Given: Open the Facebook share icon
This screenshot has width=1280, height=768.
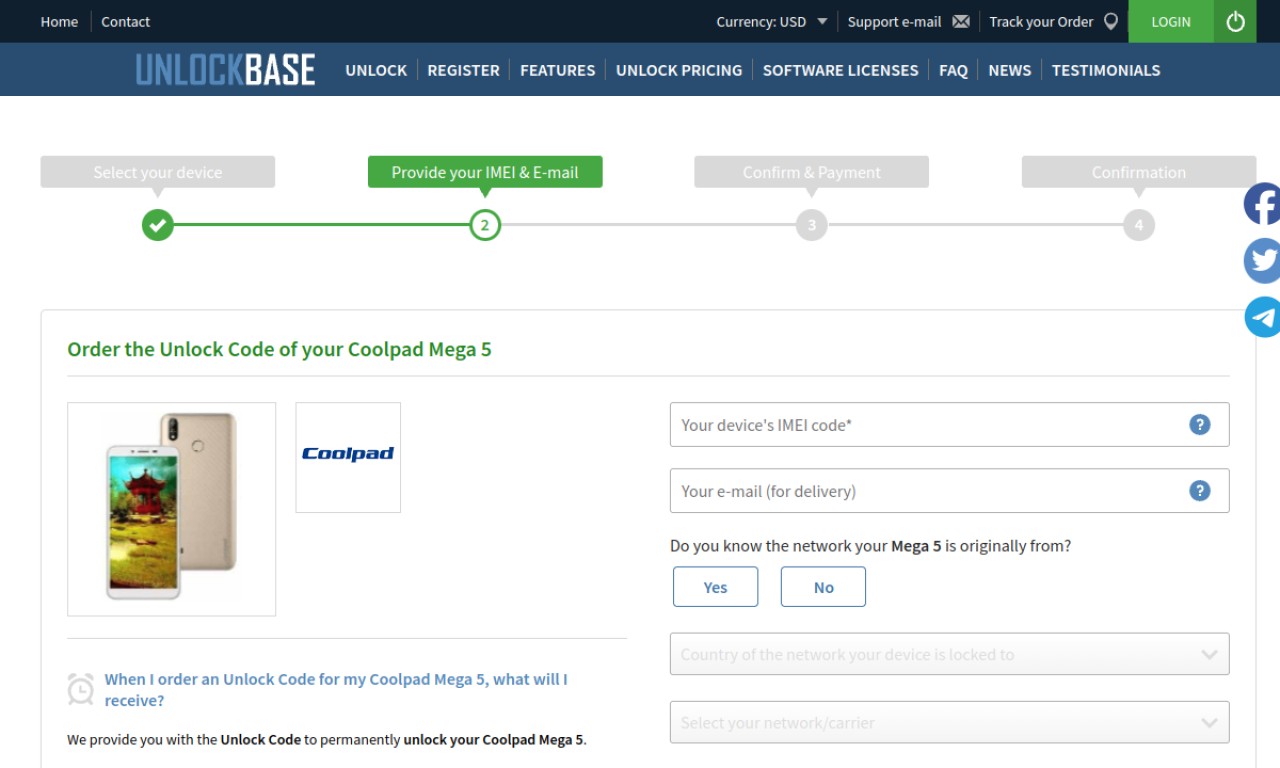Looking at the screenshot, I should click(1262, 204).
